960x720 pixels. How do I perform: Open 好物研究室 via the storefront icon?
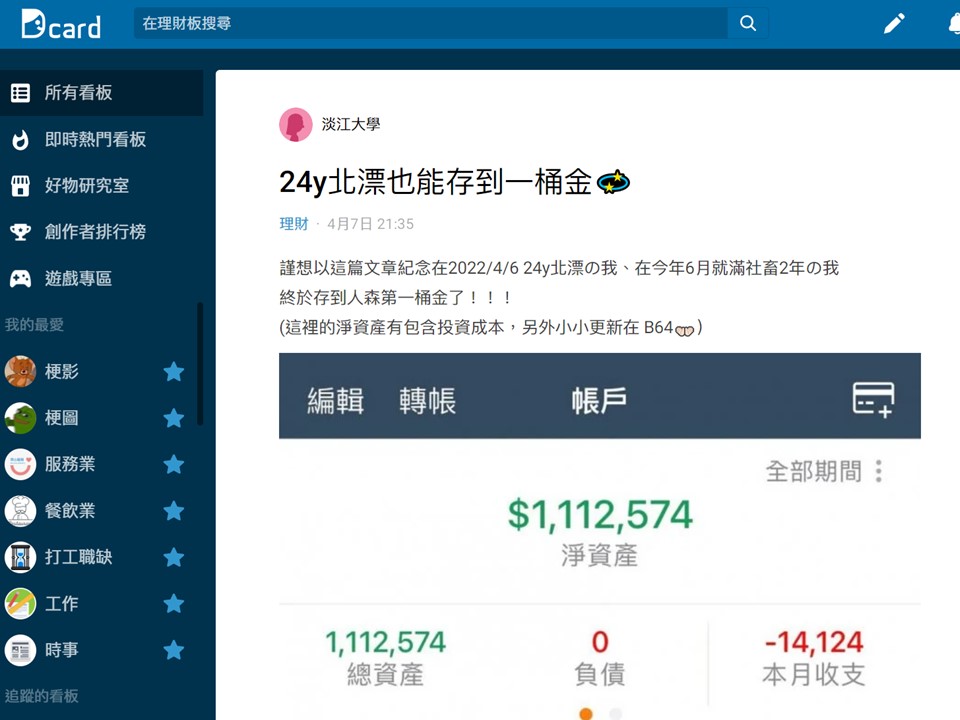pos(22,185)
